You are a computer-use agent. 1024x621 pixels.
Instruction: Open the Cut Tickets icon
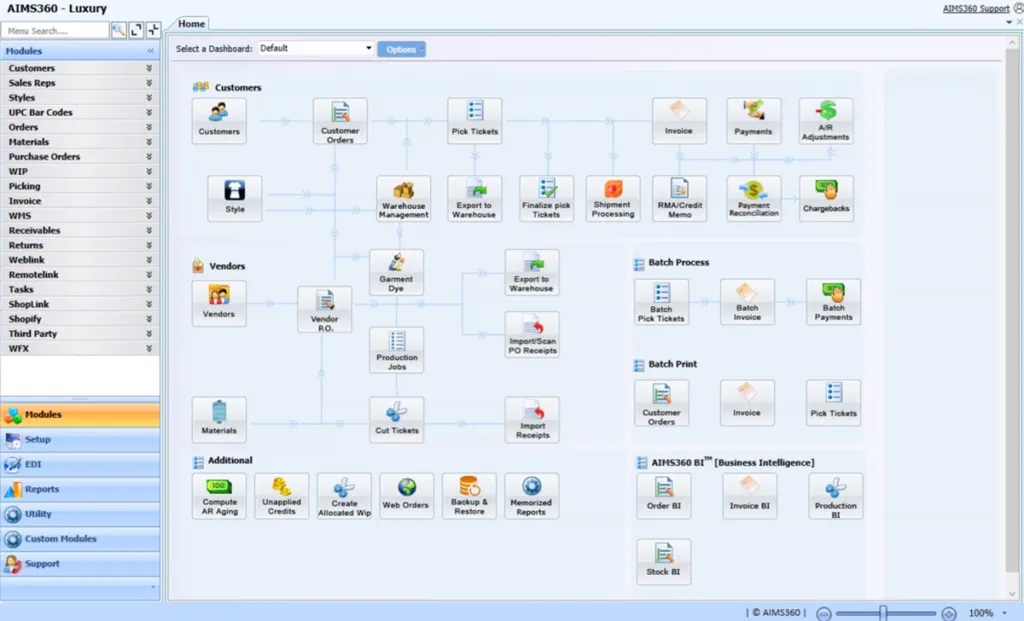396,419
